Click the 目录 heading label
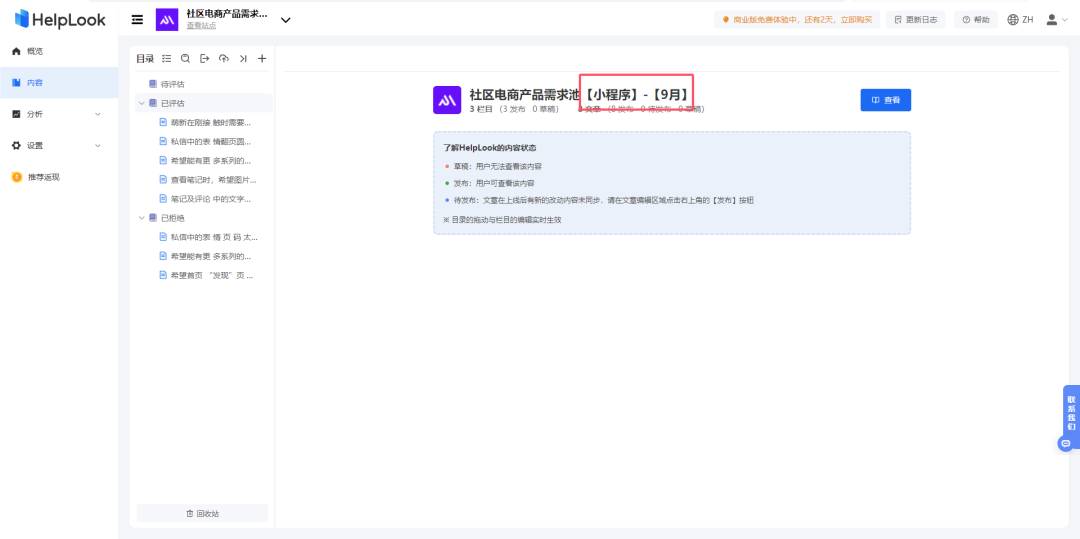The image size is (1080, 539). click(x=145, y=59)
